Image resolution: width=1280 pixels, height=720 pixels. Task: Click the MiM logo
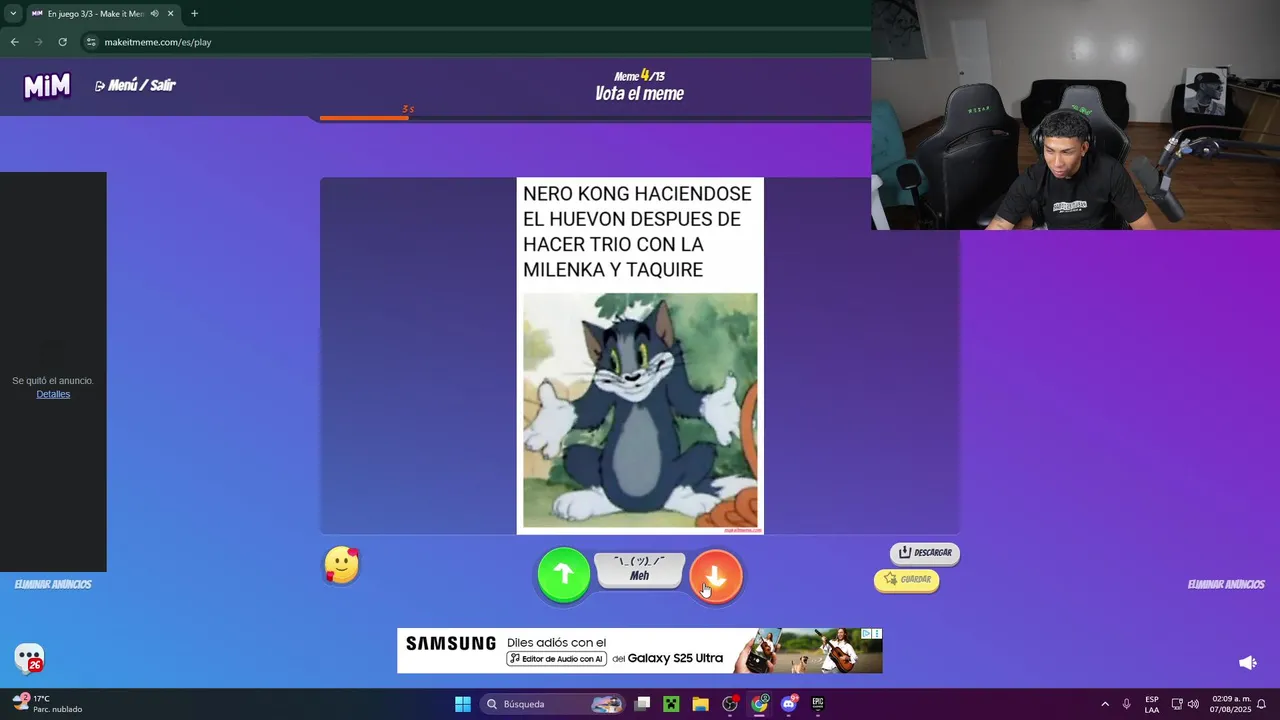(47, 86)
